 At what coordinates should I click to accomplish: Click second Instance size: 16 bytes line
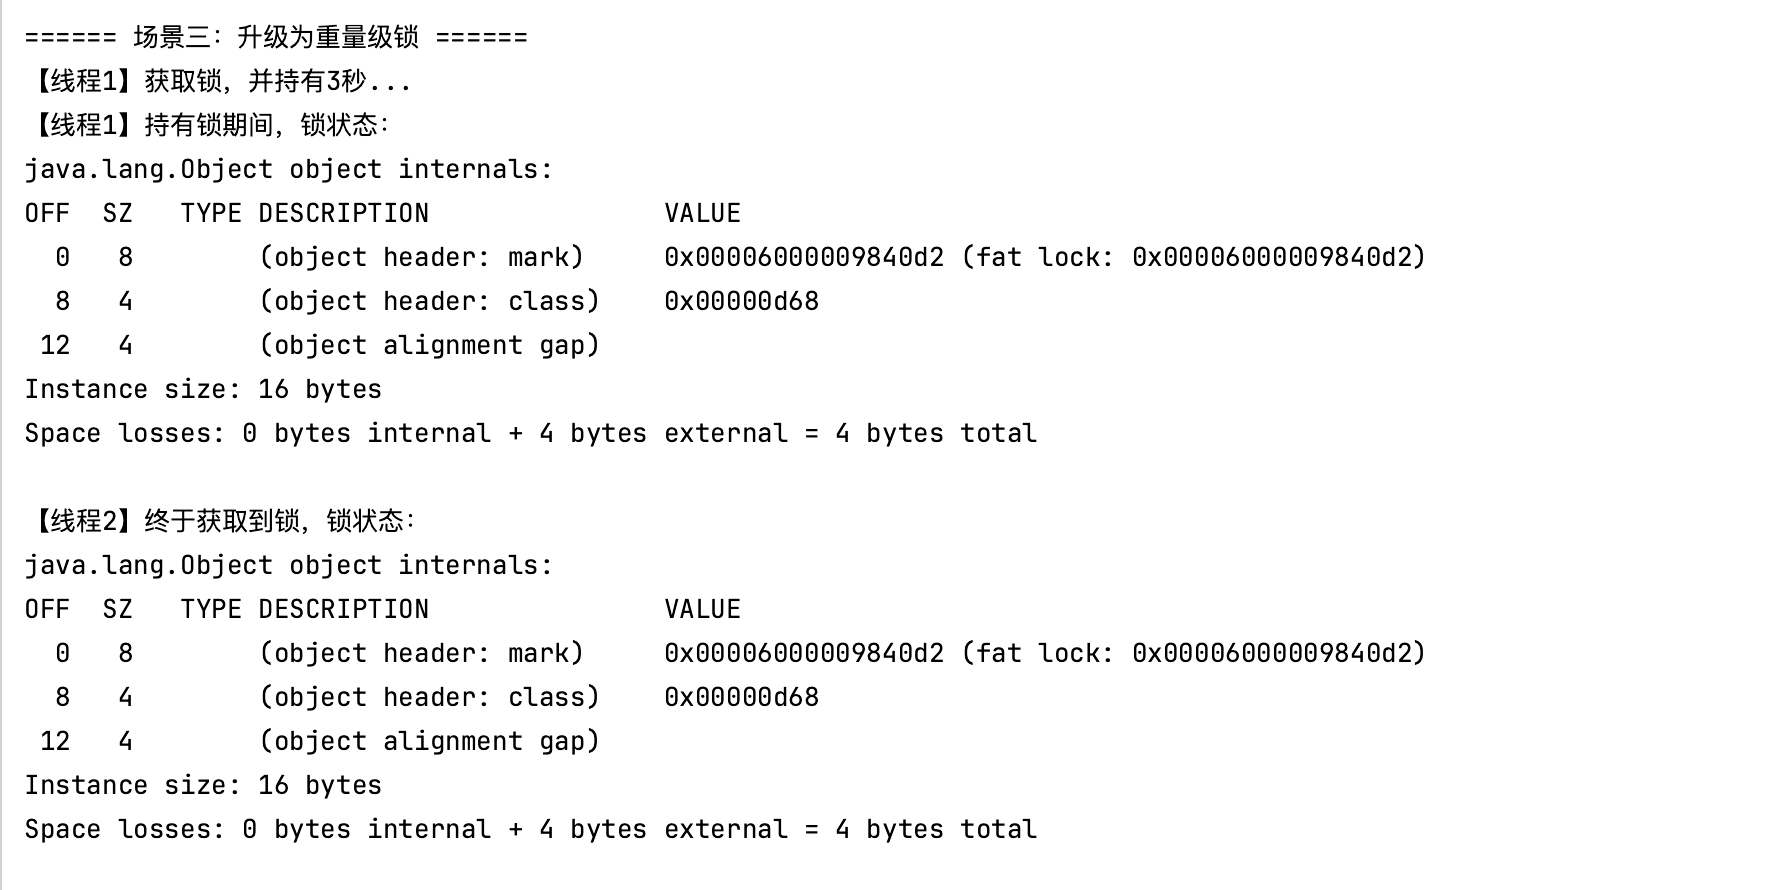[203, 785]
